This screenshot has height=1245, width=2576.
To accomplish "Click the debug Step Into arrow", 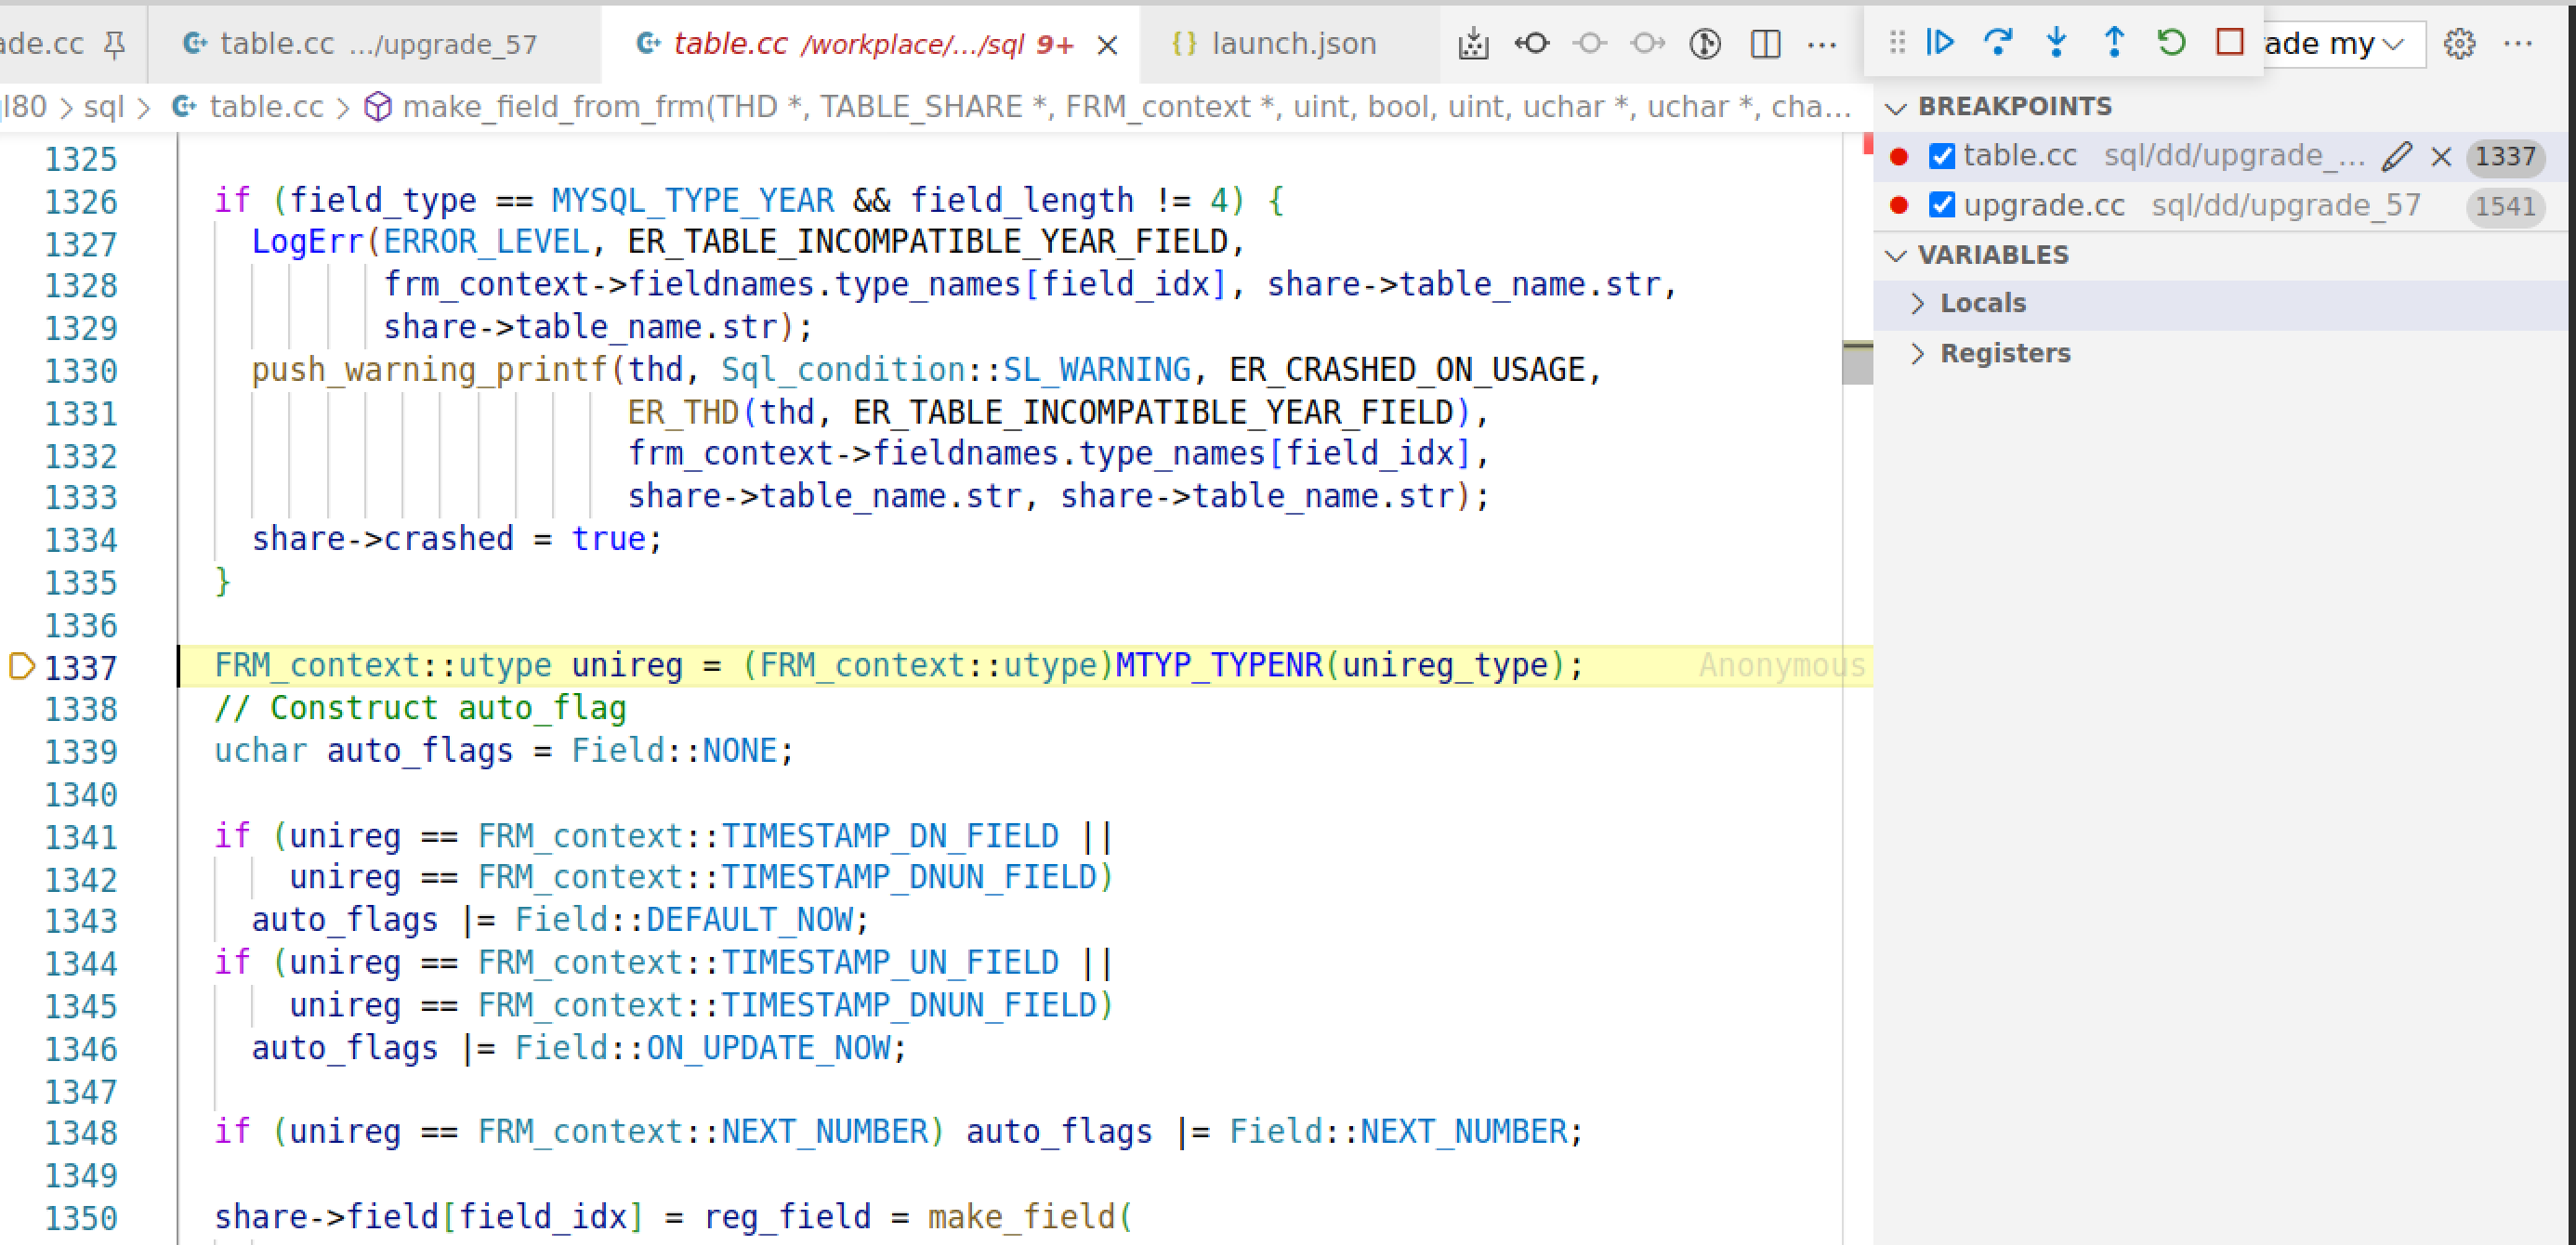I will click(2056, 42).
